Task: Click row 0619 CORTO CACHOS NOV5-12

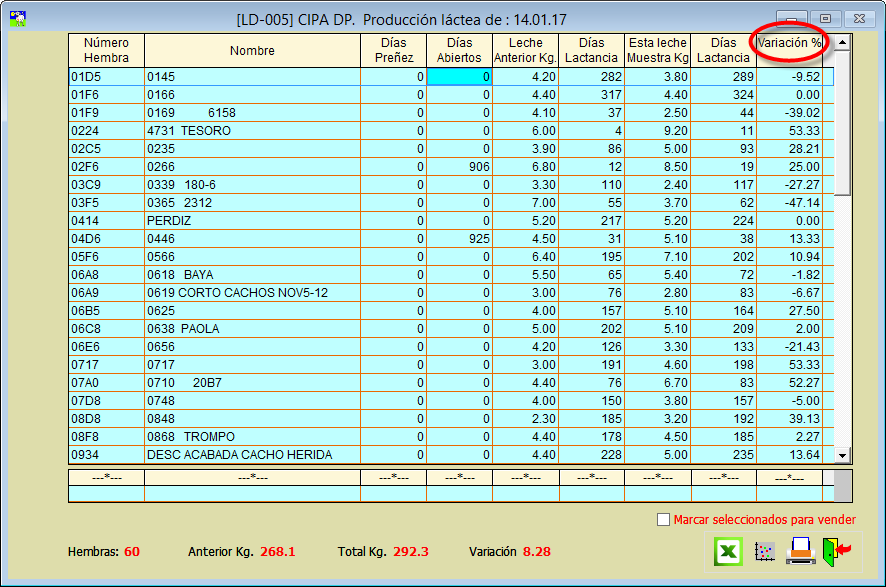Action: tap(252, 293)
